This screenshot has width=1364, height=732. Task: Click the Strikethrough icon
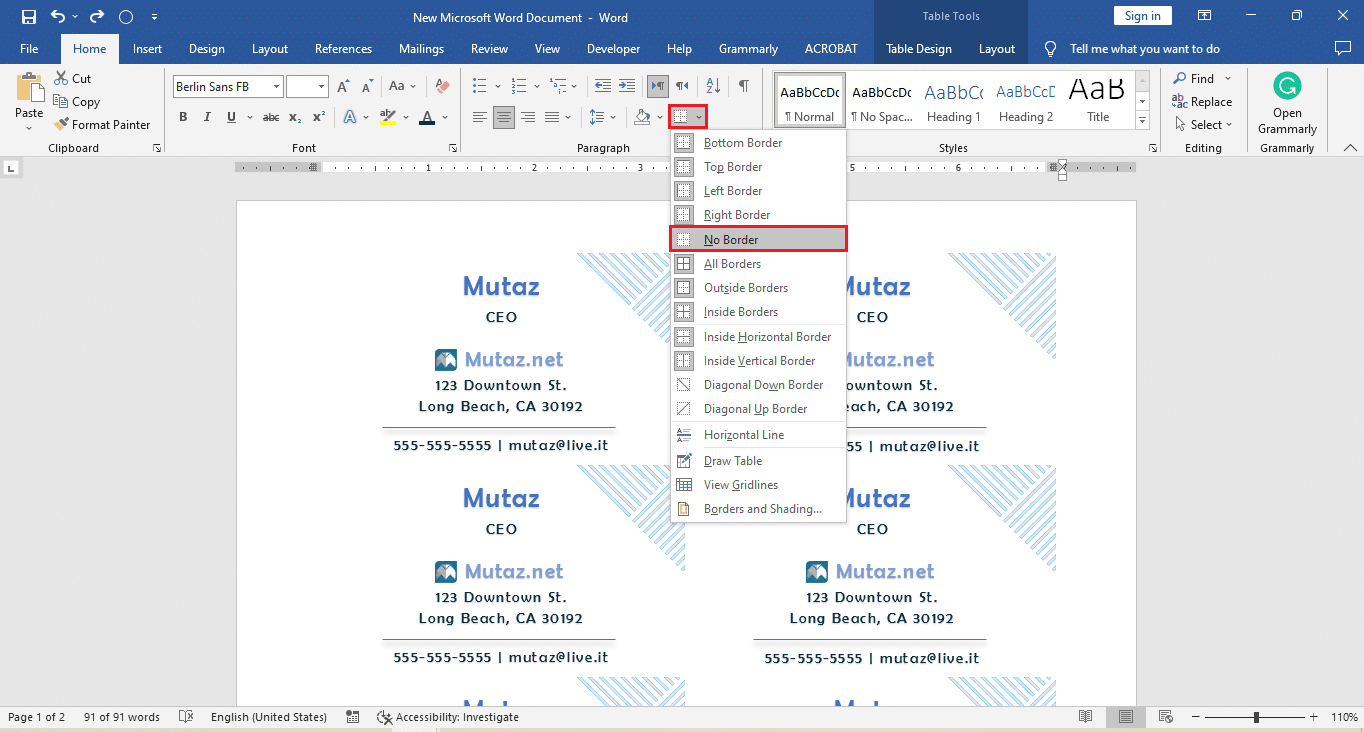point(270,117)
